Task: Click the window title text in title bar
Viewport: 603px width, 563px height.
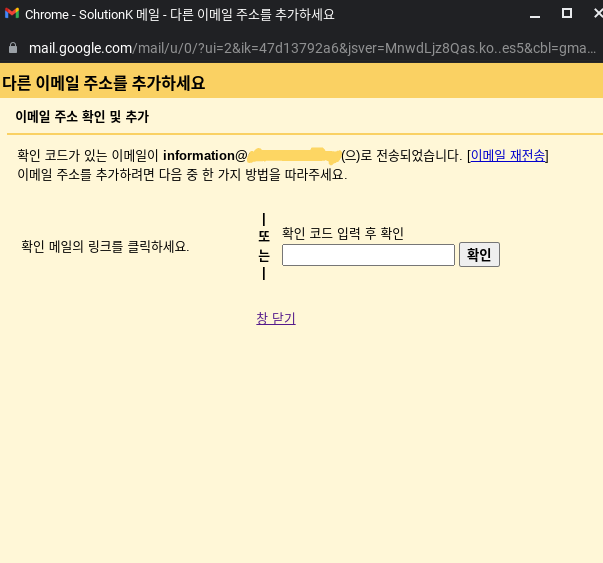Action: [180, 15]
